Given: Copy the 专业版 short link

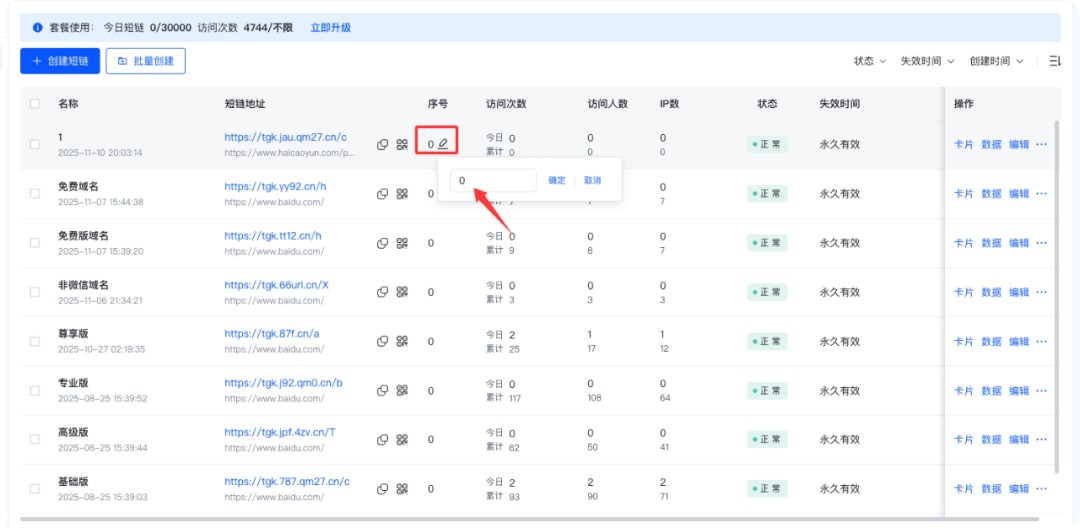Looking at the screenshot, I should 382,390.
